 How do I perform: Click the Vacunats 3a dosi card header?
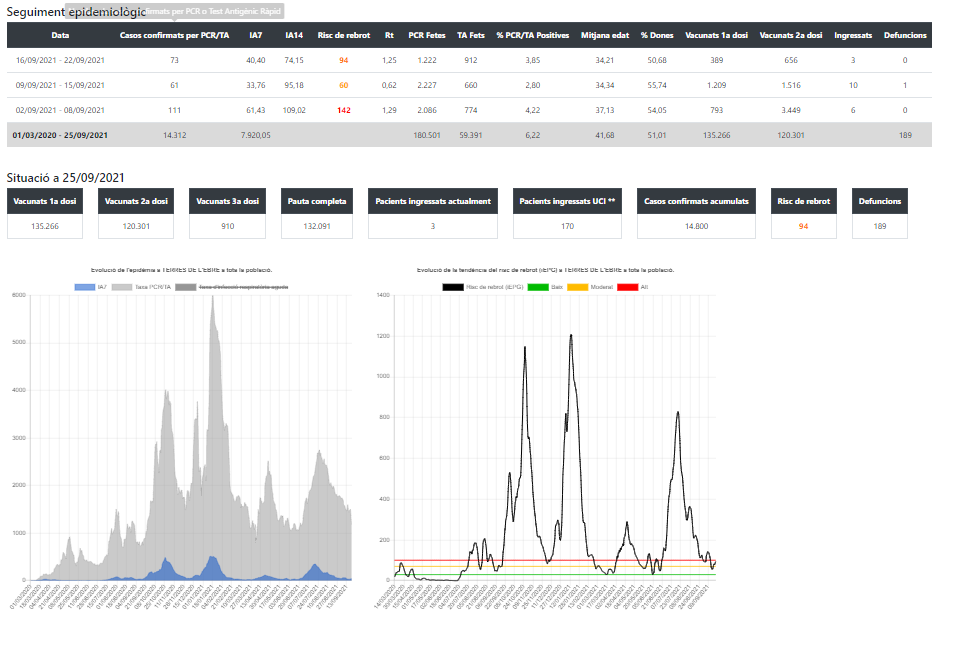[x=228, y=201]
